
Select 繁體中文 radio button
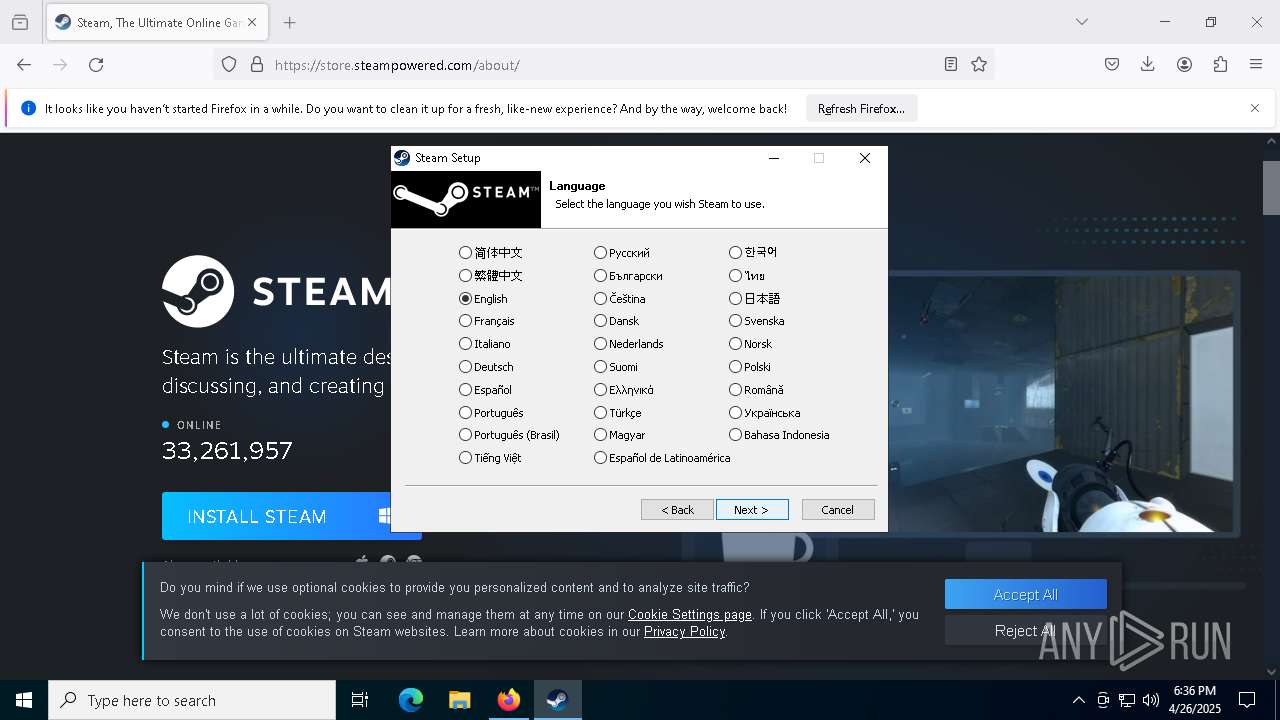[491, 276]
